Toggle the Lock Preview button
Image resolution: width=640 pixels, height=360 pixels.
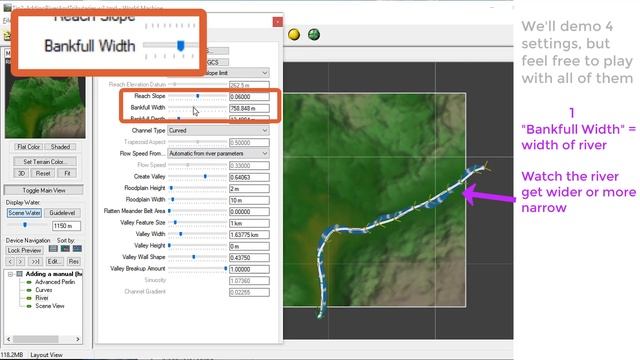24,250
